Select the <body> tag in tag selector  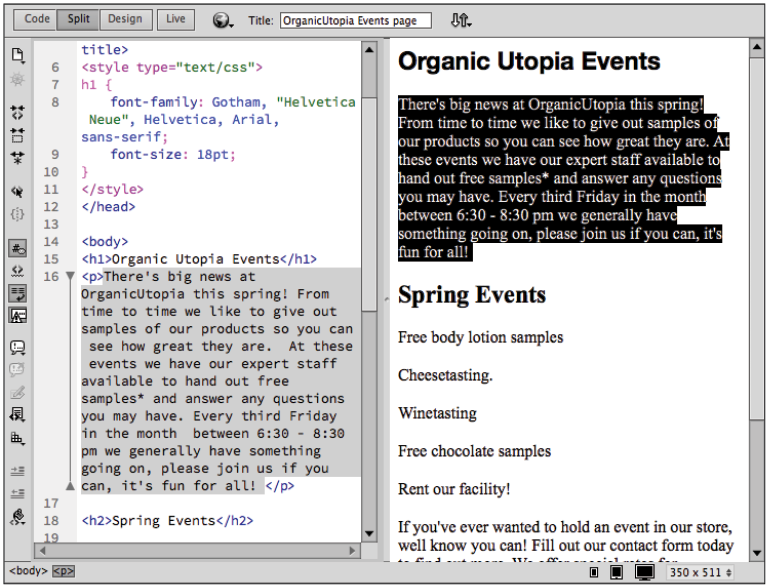point(27,572)
